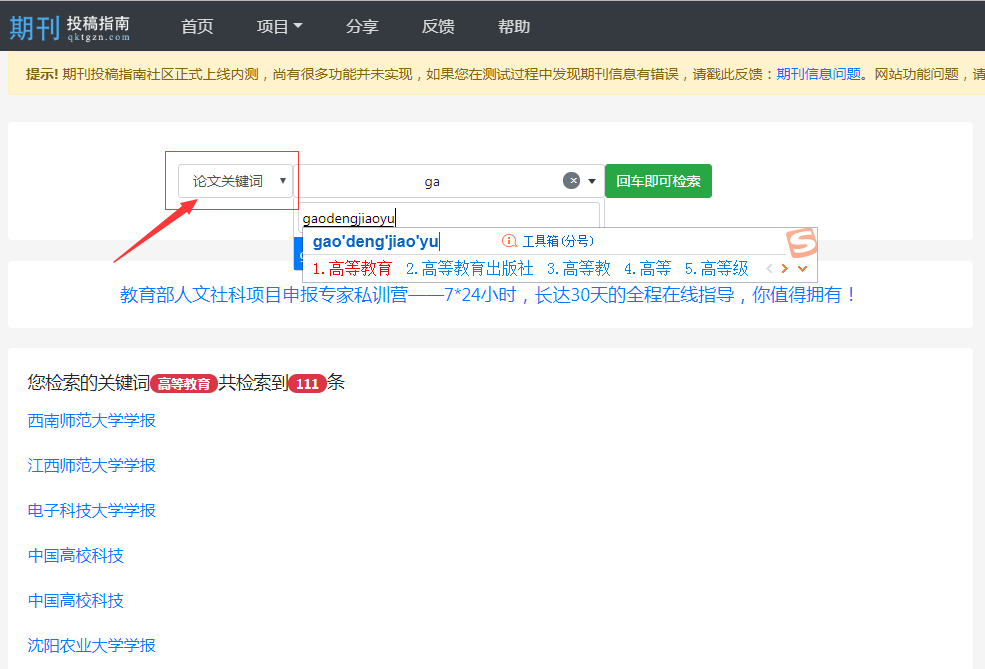Viewport: 985px width, 669px height.
Task: Open the 教育部人文社科项目申报专家私训营 promo link
Action: pos(487,294)
